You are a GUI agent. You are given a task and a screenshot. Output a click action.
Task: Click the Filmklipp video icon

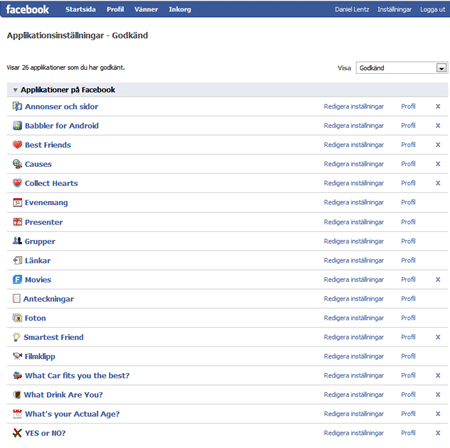(17, 356)
